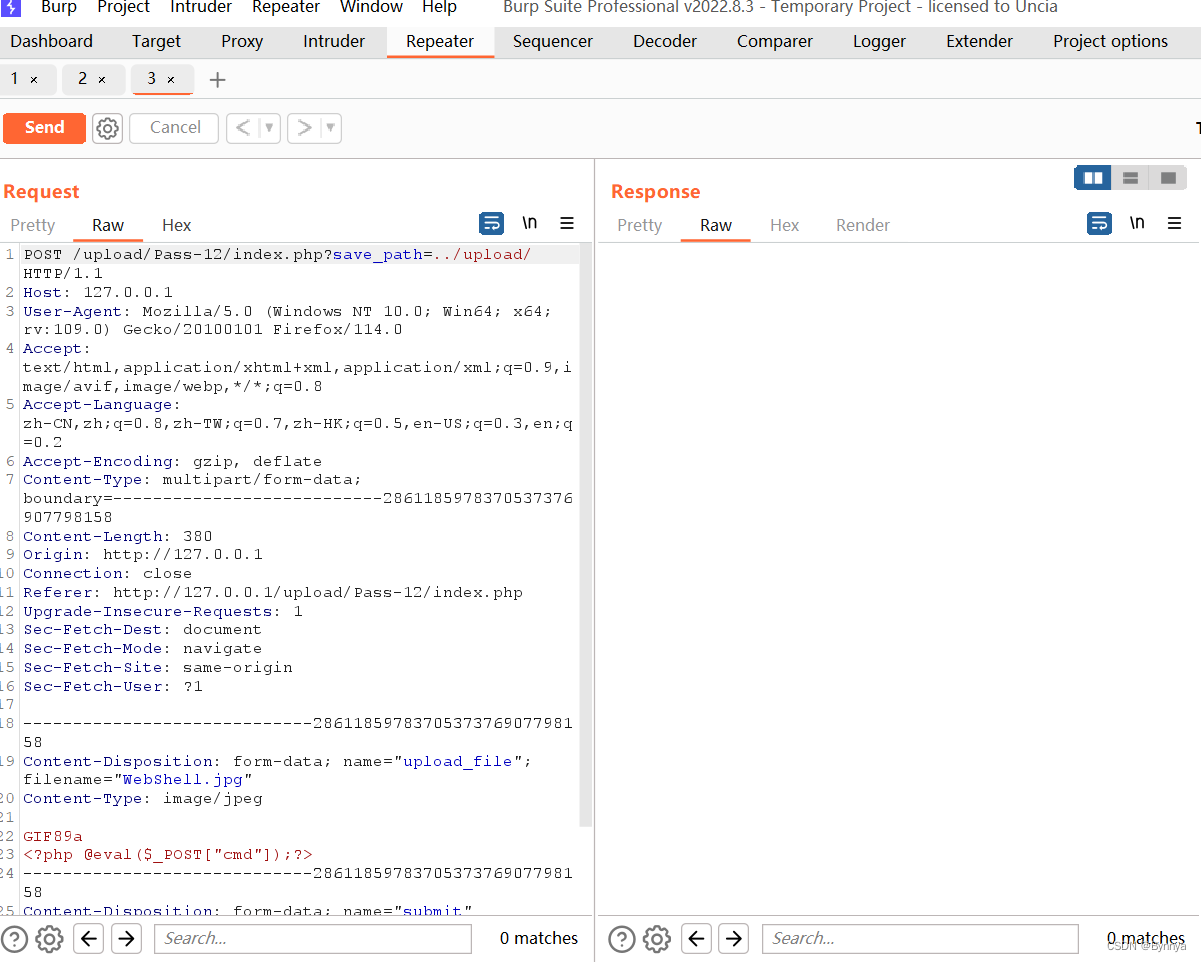Viewport: 1201px width, 962px height.
Task: Open Request editor hamburger menu
Action: [567, 223]
